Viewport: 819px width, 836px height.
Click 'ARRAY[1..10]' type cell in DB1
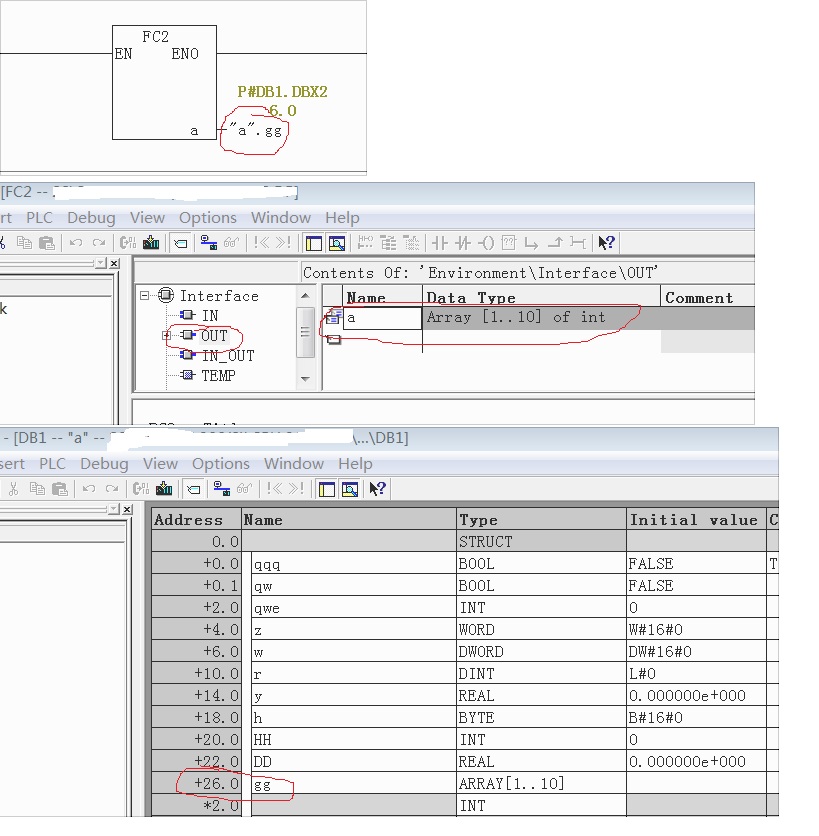(x=541, y=784)
